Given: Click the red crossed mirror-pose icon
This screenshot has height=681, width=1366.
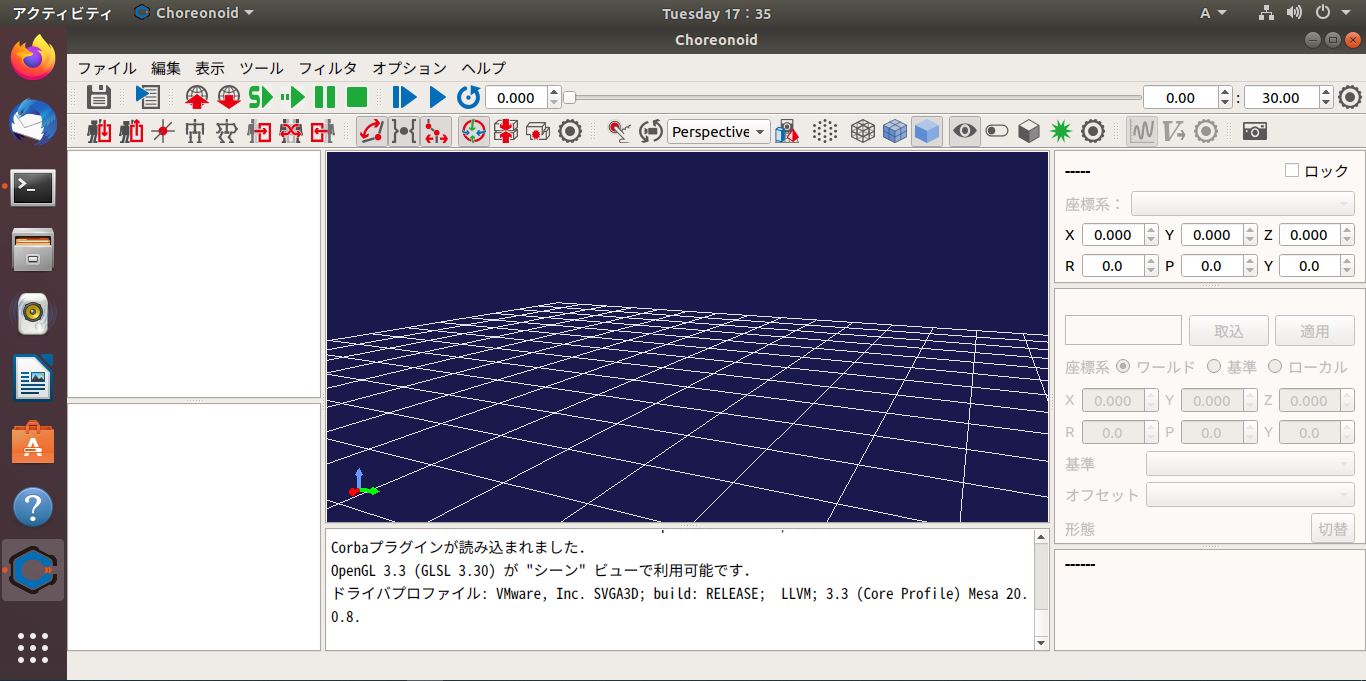Looking at the screenshot, I should coord(291,131).
